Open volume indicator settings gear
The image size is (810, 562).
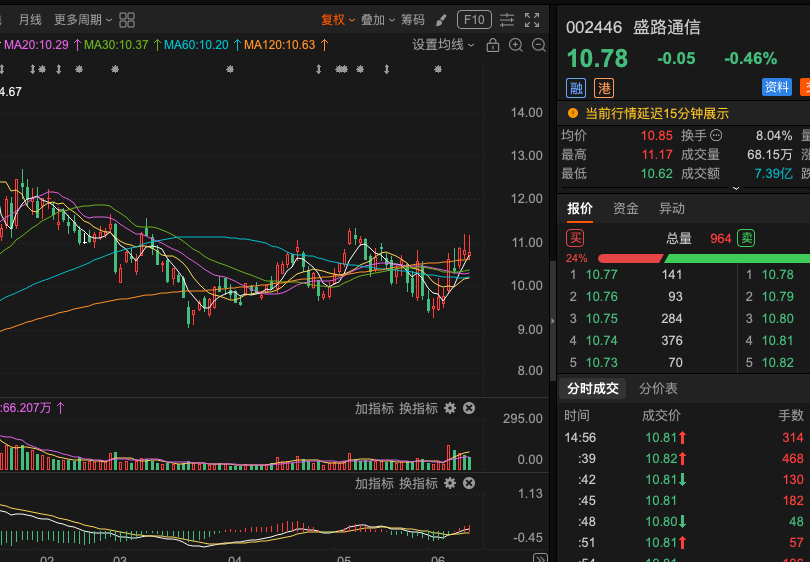pos(450,409)
